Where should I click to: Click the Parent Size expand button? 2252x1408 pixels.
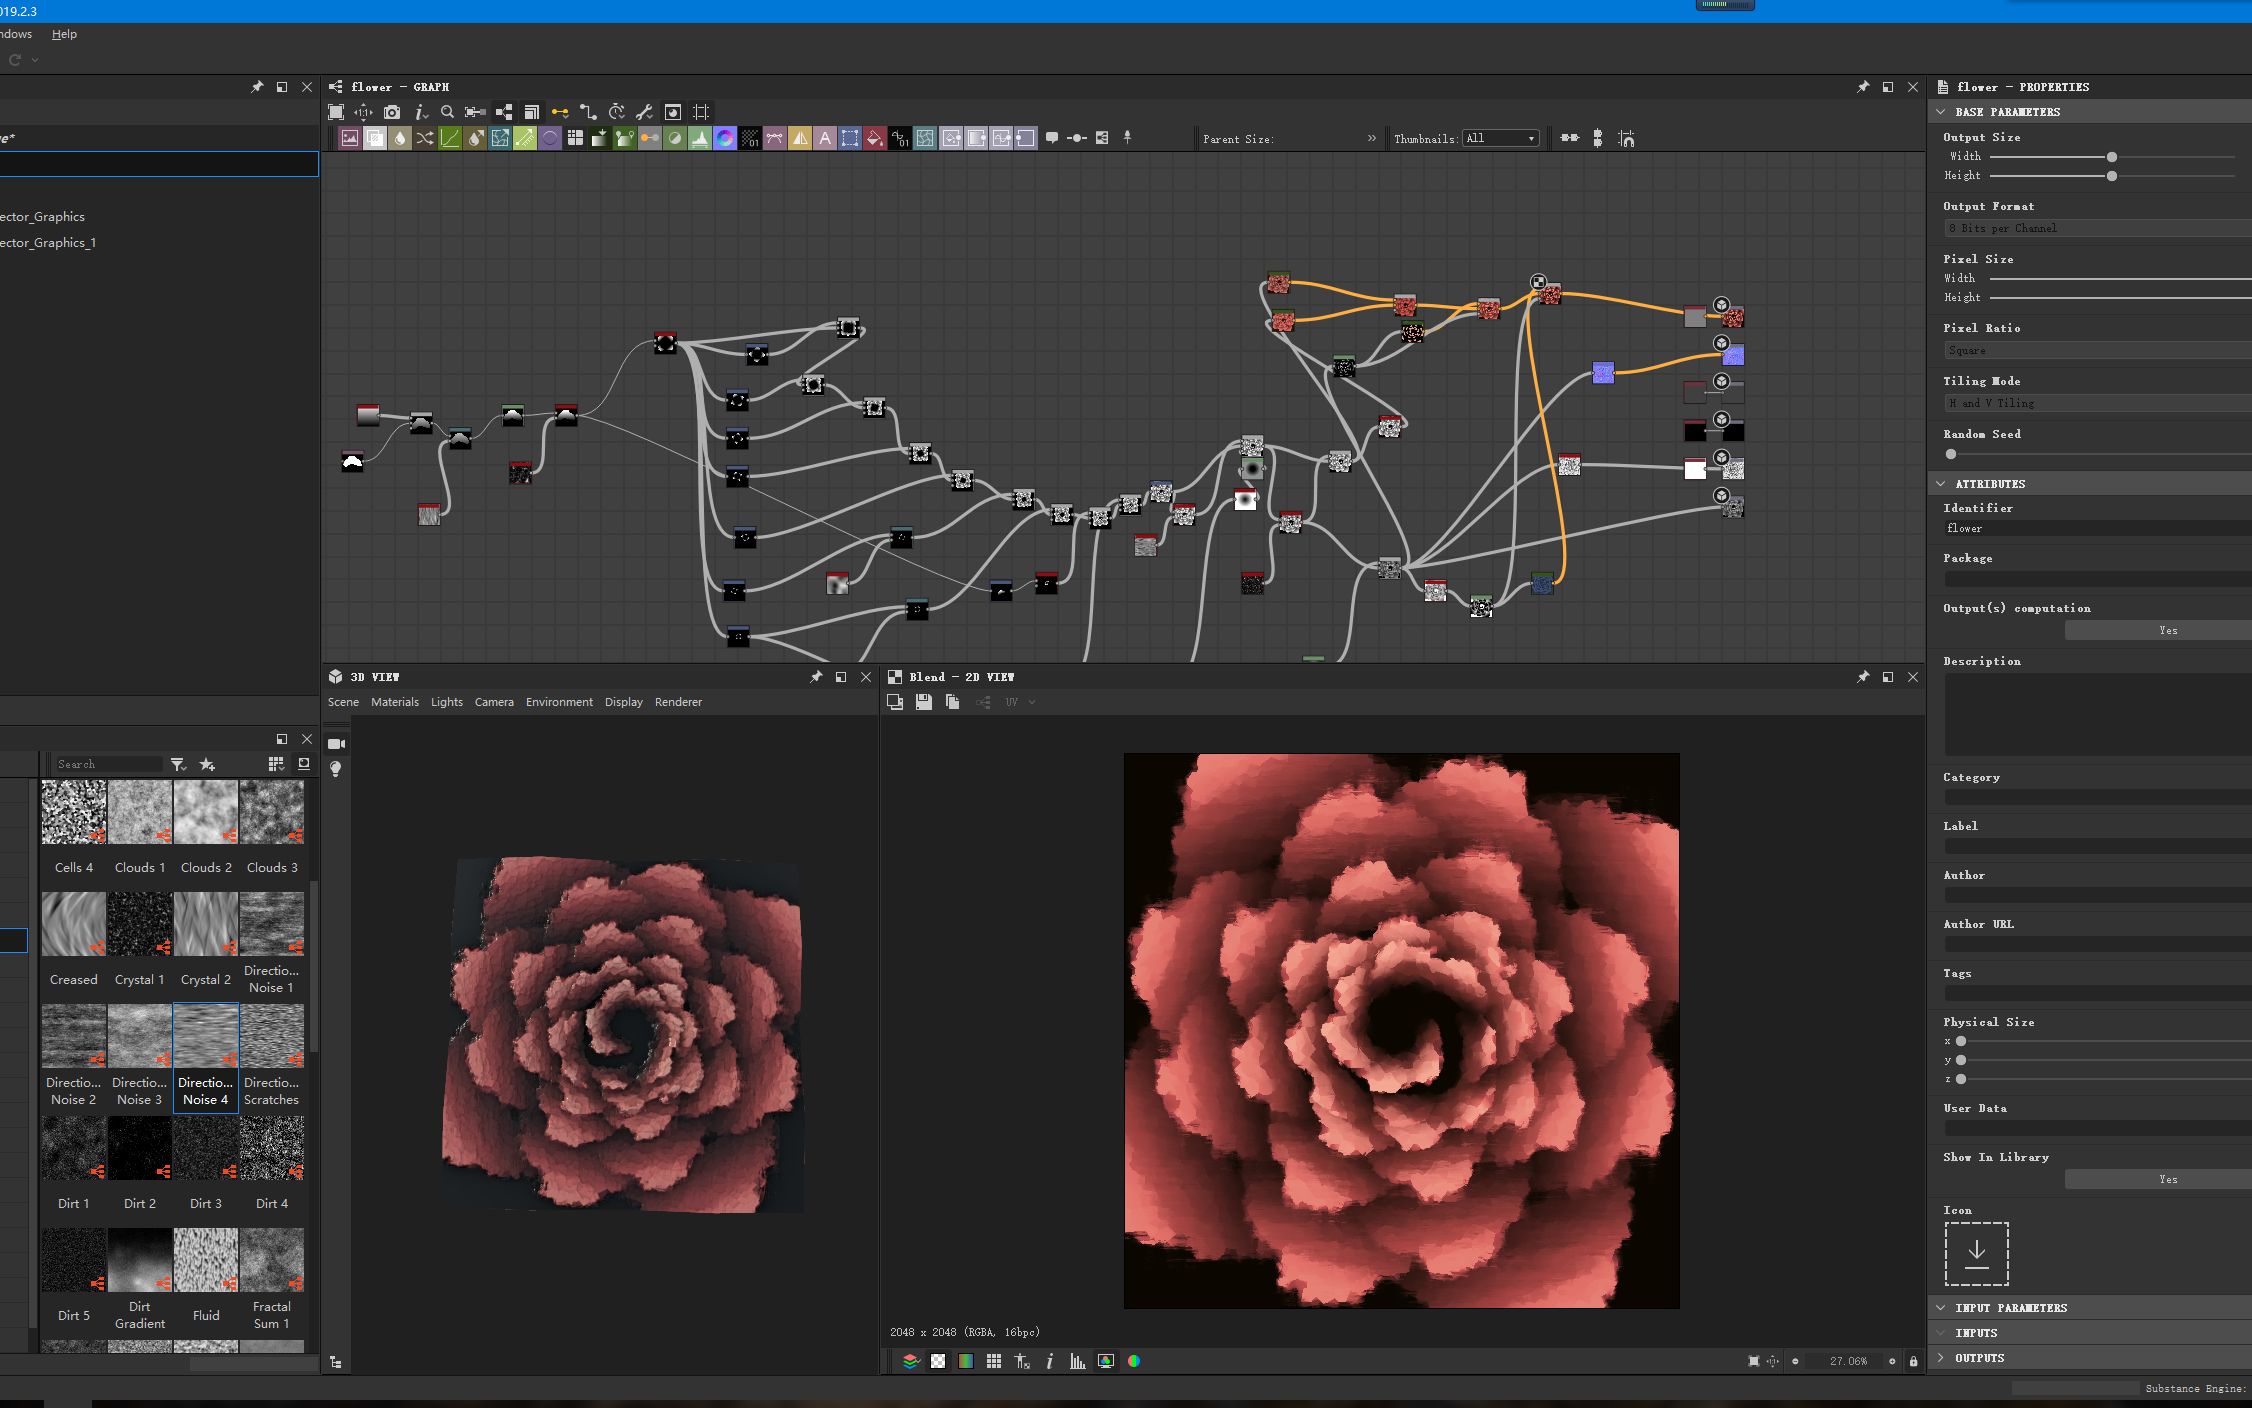pyautogui.click(x=1372, y=139)
